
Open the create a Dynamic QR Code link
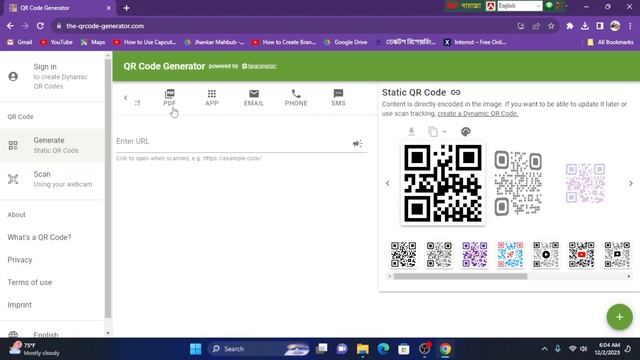478,113
